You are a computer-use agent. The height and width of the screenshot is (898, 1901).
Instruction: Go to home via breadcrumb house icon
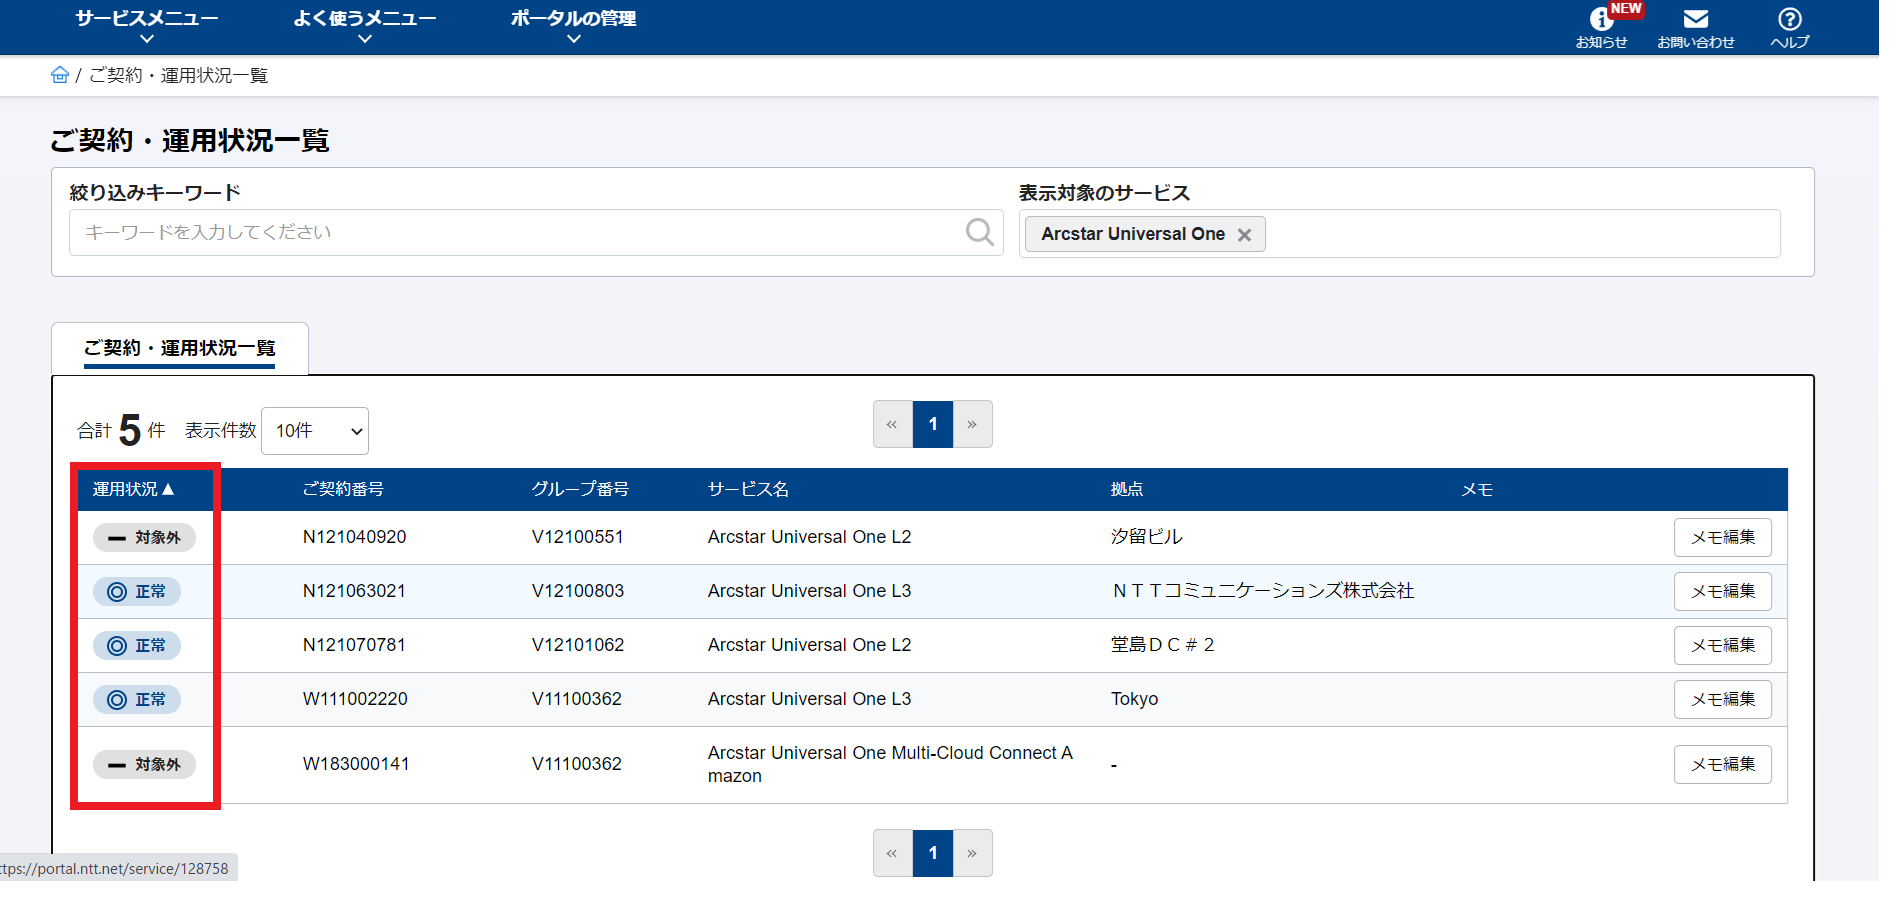(60, 75)
